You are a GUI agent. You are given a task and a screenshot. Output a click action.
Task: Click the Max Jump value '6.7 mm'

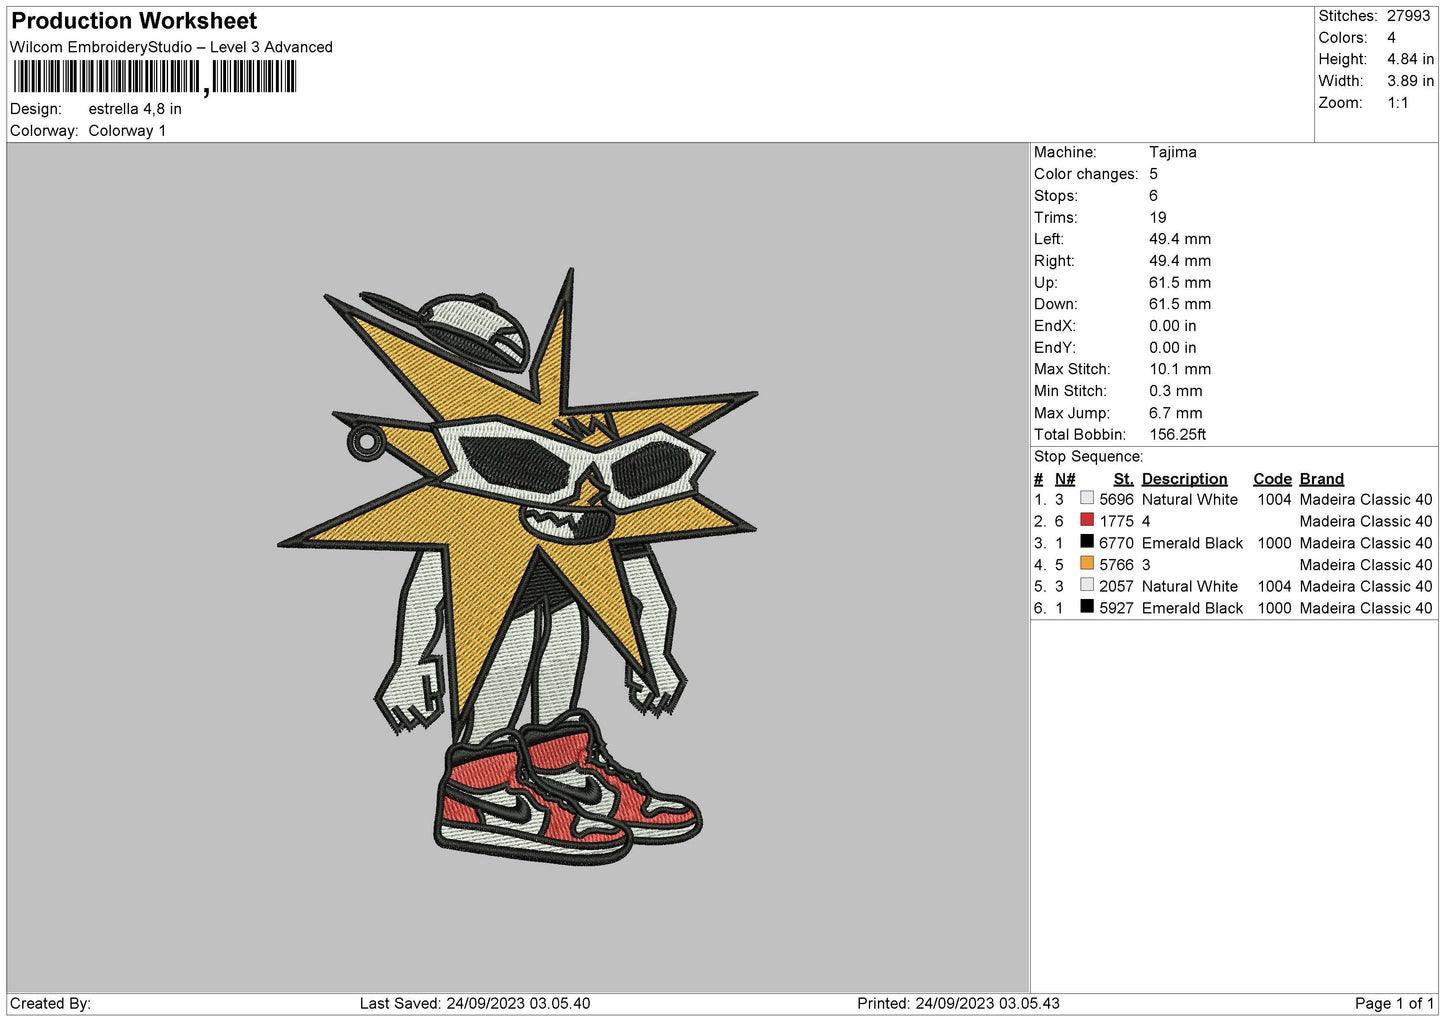pyautogui.click(x=1176, y=413)
